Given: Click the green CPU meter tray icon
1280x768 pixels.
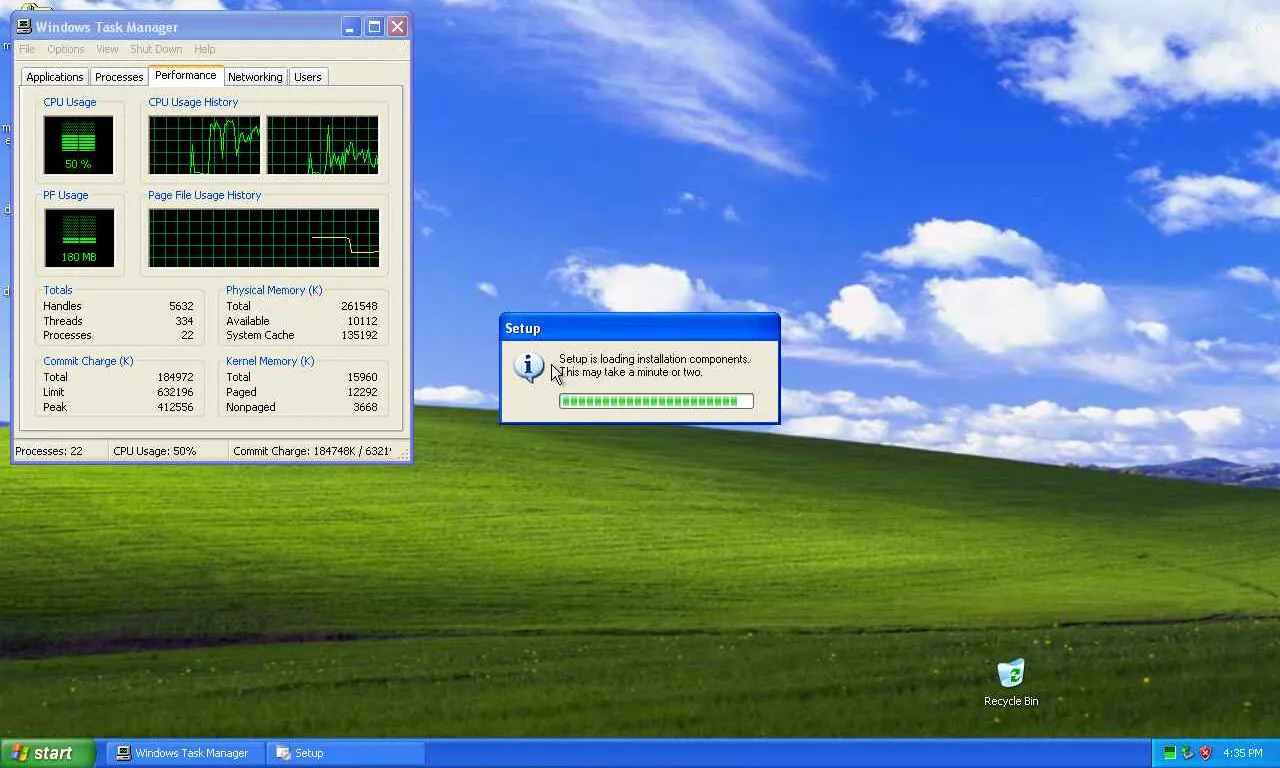Looking at the screenshot, I should point(1169,753).
